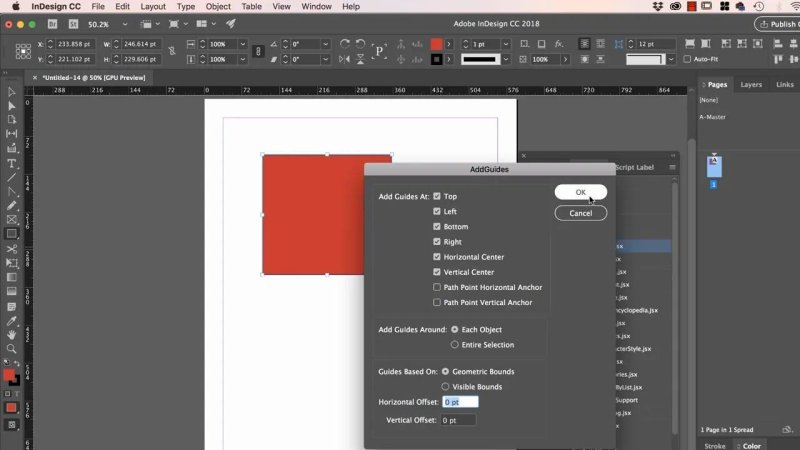Select the Page tool

point(11,119)
